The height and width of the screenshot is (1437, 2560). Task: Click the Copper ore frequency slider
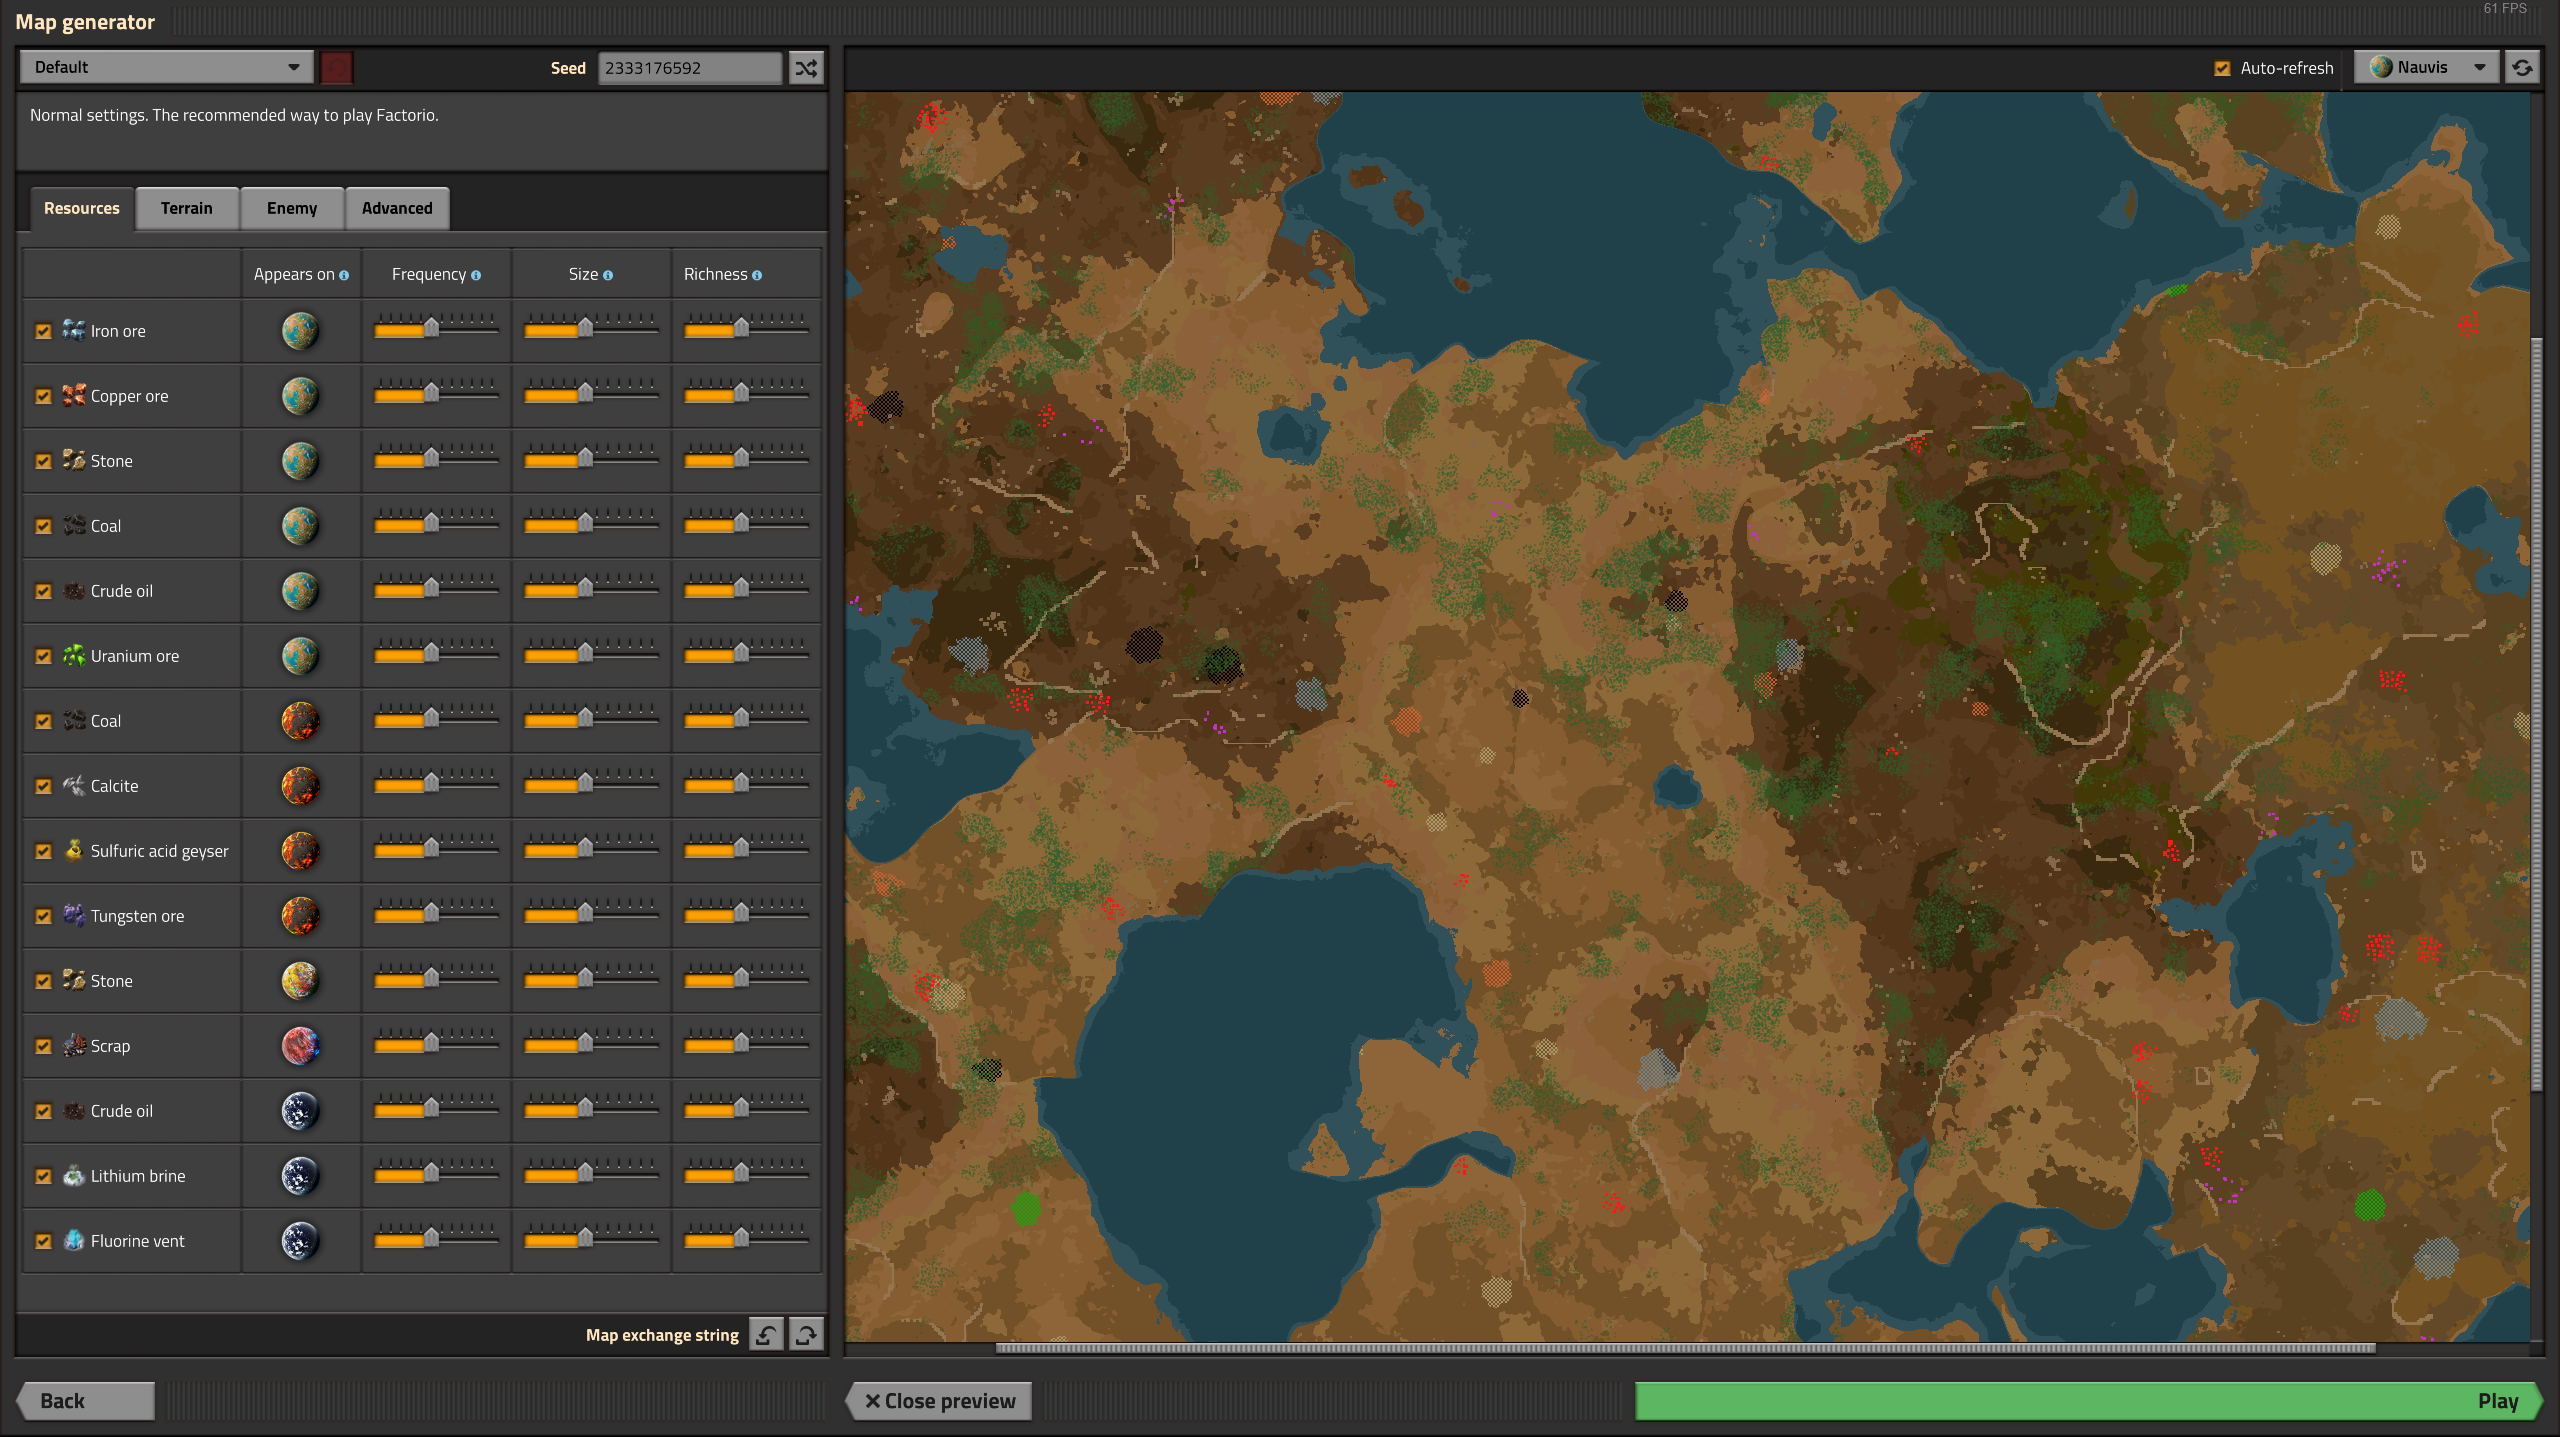pos(432,392)
